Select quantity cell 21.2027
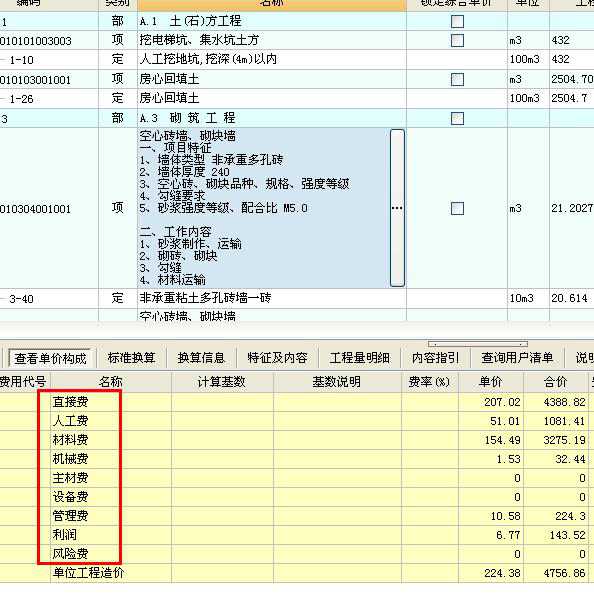This screenshot has height=594, width=594. pos(572,208)
